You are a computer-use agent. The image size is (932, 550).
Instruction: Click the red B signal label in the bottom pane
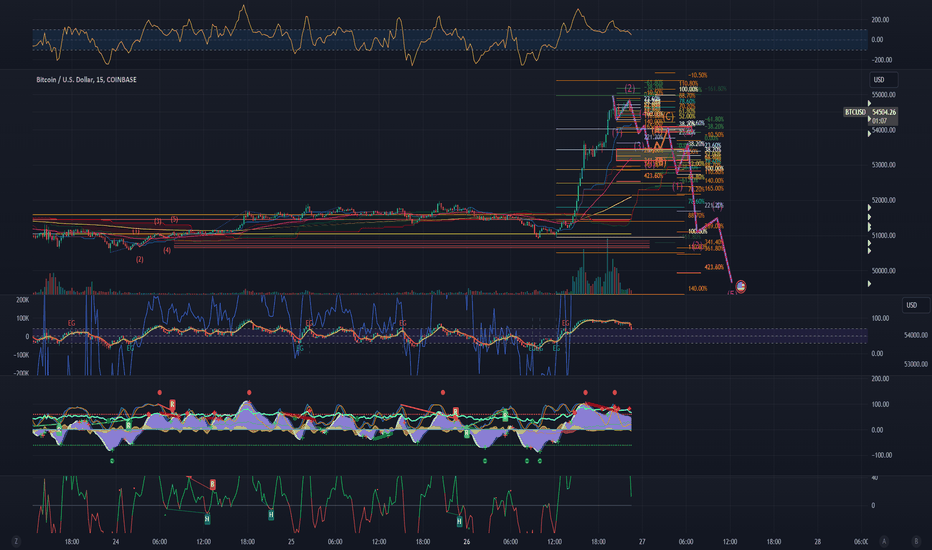coord(213,485)
